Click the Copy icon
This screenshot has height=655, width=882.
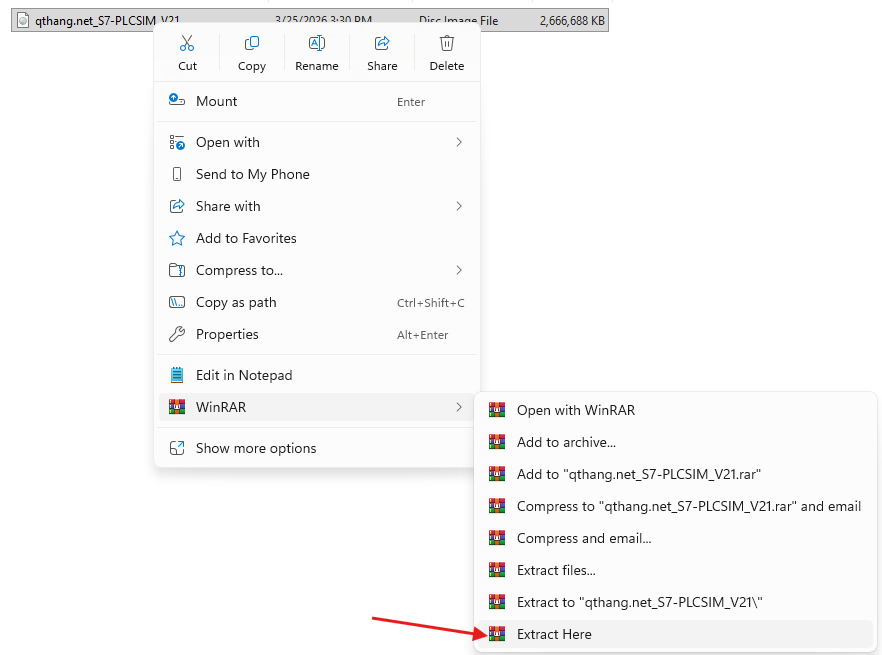[x=252, y=43]
